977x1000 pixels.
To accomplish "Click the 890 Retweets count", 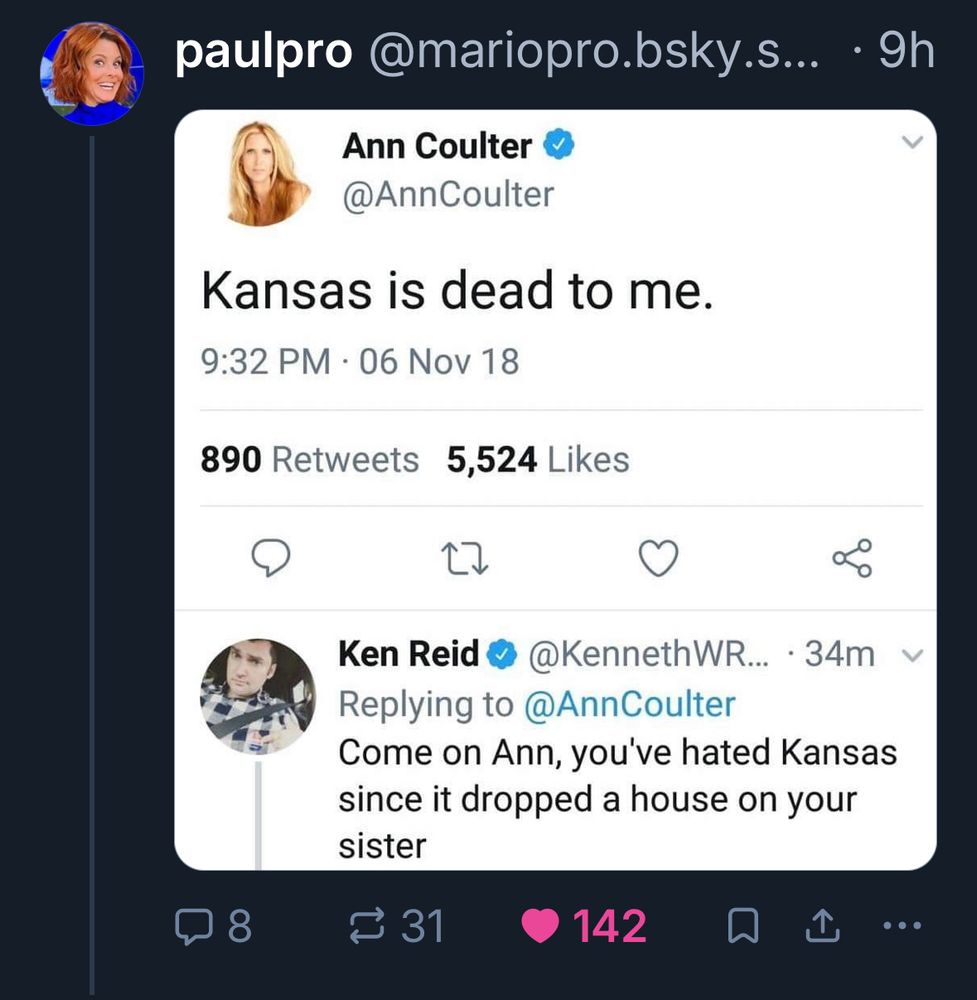I will pyautogui.click(x=309, y=459).
